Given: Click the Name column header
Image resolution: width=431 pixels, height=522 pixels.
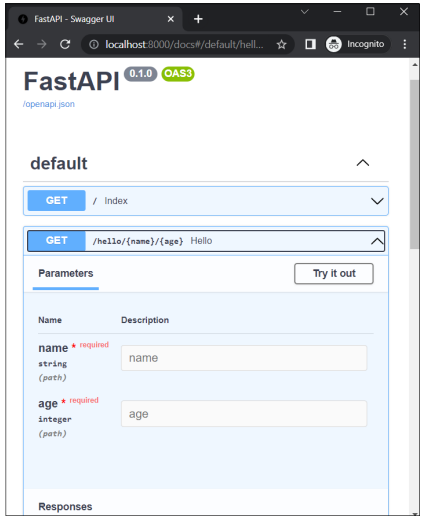Looking at the screenshot, I should pyautogui.click(x=50, y=320).
